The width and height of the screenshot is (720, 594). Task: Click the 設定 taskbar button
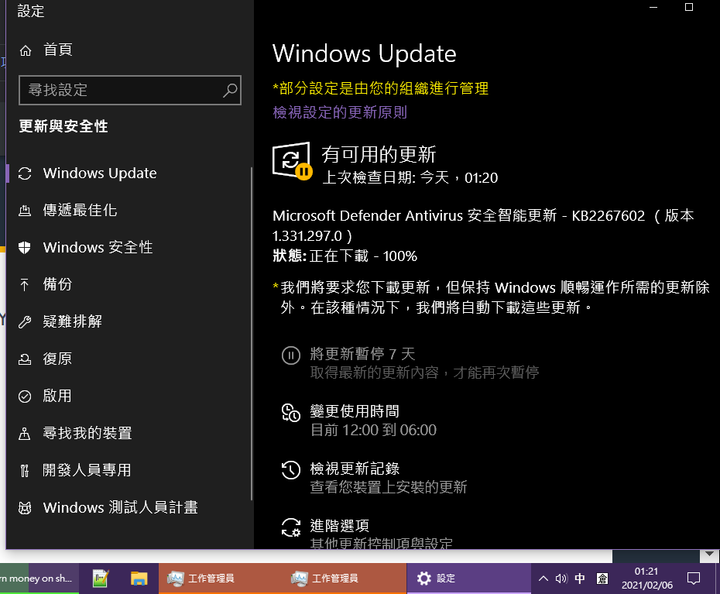click(469, 578)
